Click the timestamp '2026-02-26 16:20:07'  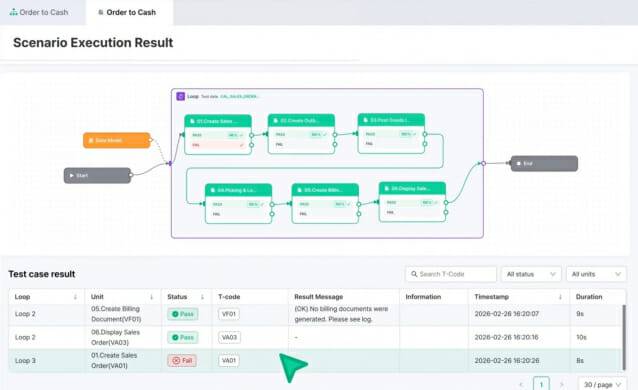[507, 314]
